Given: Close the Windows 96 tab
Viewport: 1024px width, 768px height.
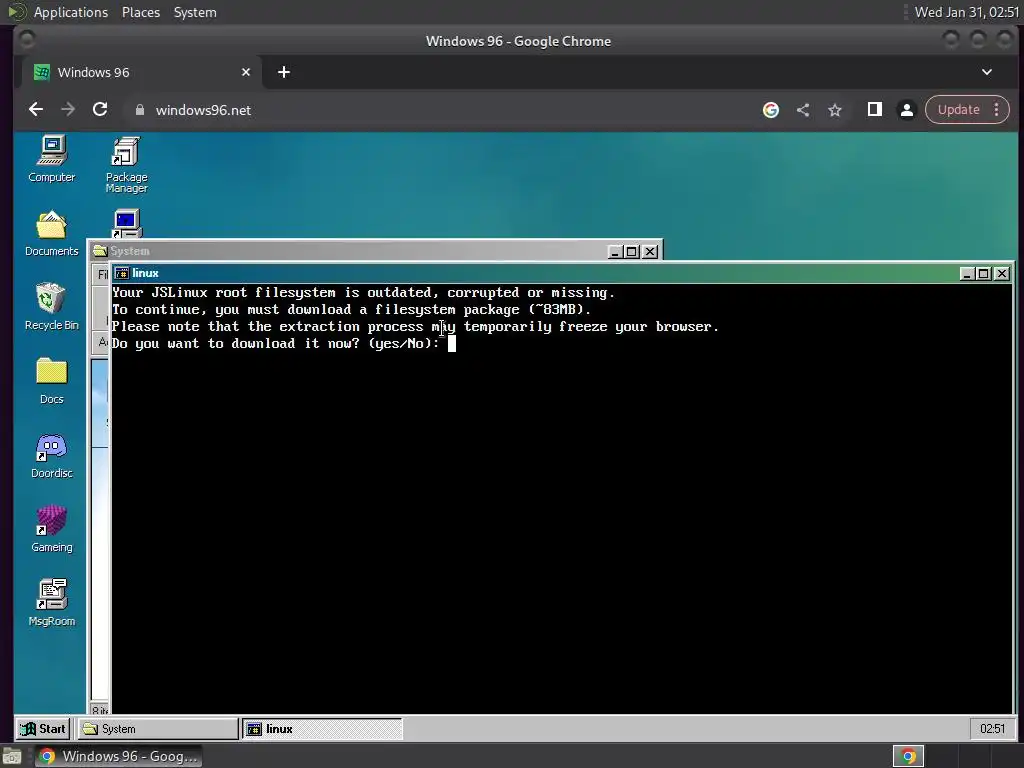Looking at the screenshot, I should pyautogui.click(x=246, y=72).
